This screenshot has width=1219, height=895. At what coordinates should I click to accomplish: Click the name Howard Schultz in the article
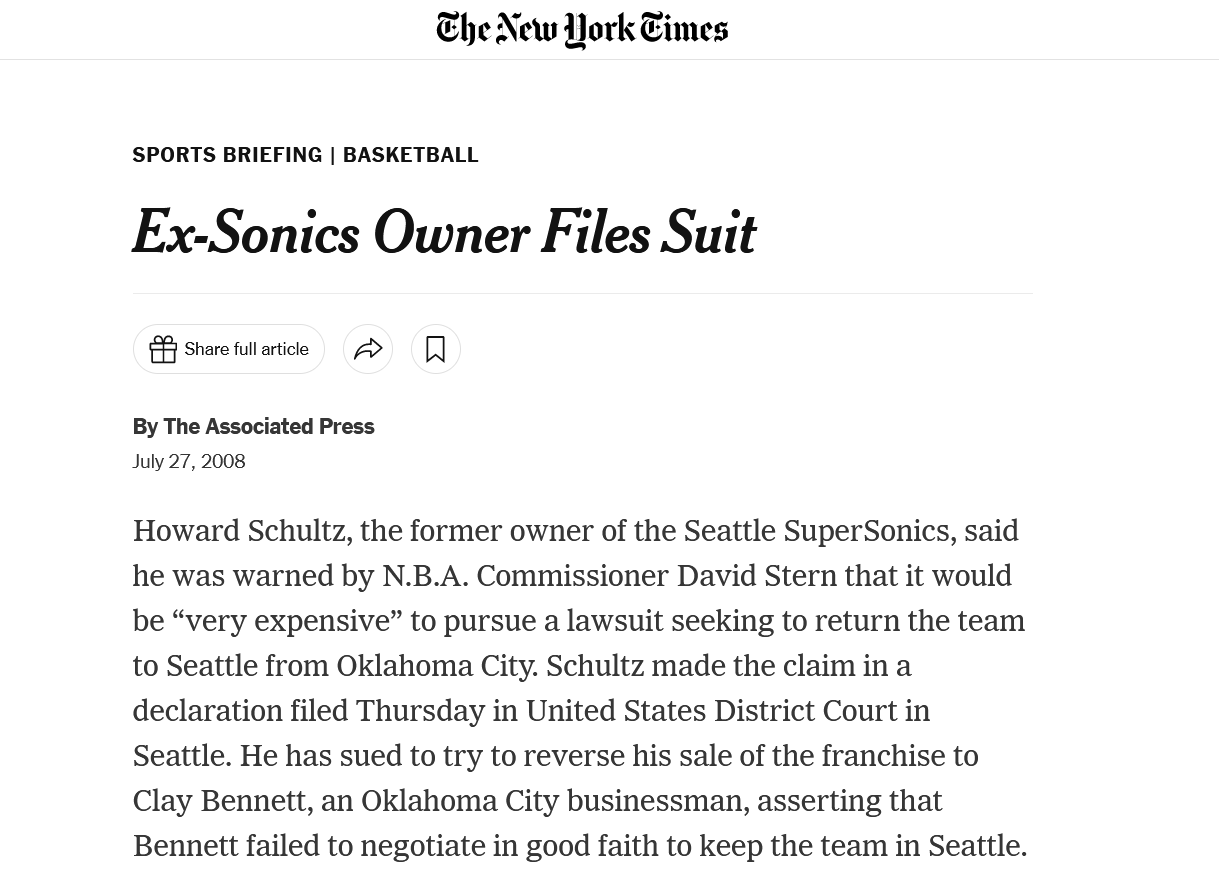coord(238,531)
